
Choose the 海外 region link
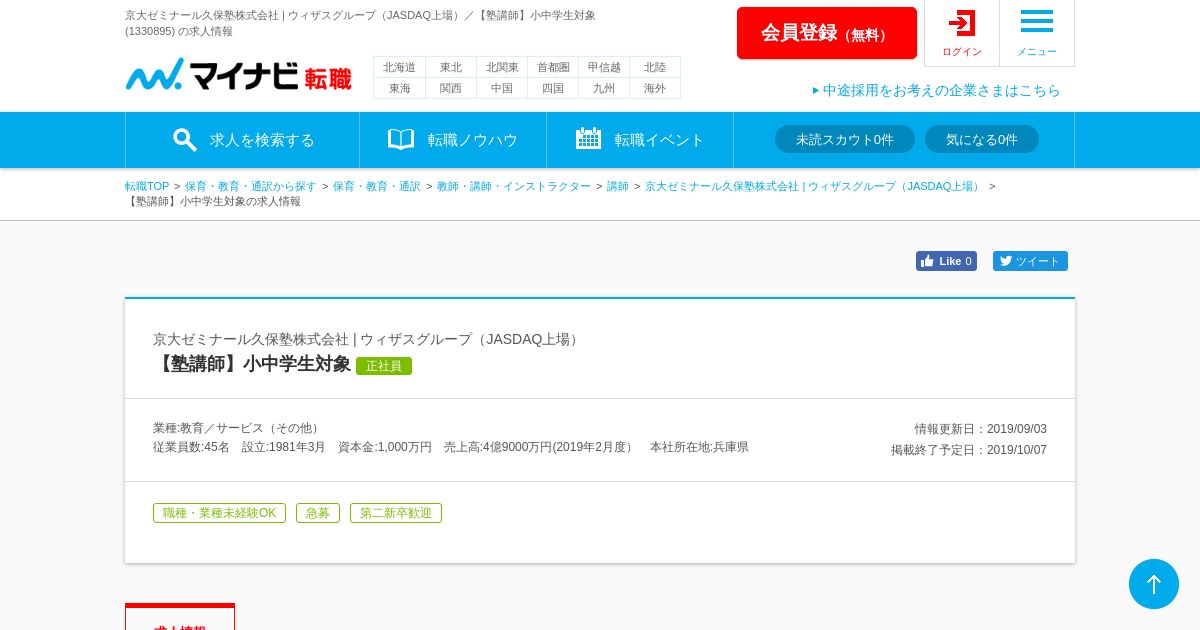655,88
